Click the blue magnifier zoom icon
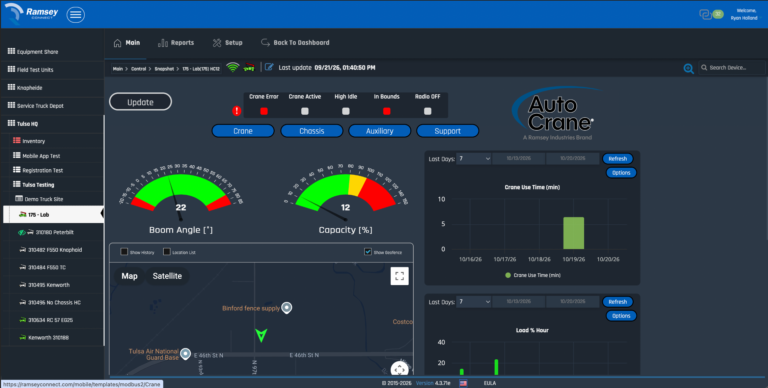 [x=689, y=69]
